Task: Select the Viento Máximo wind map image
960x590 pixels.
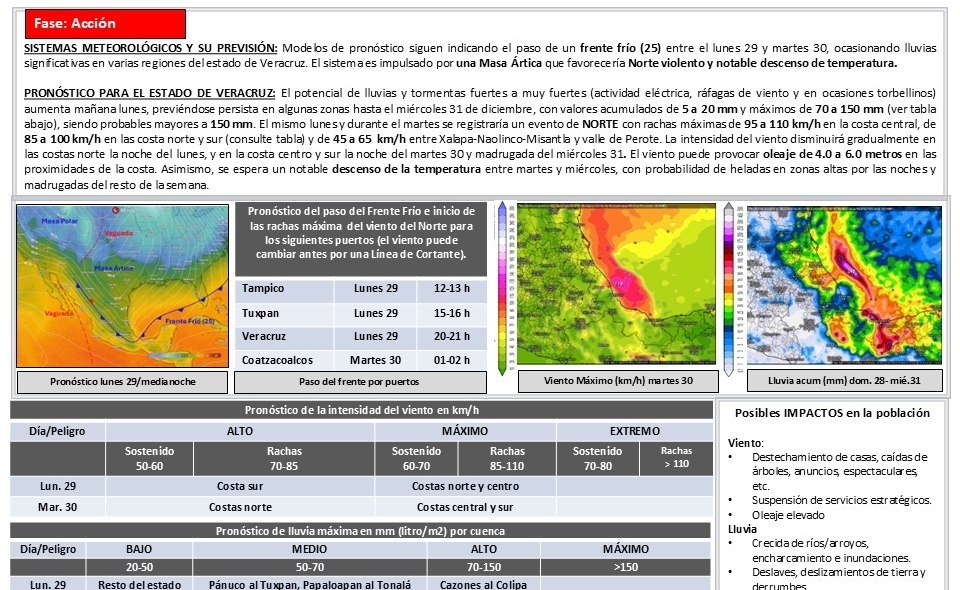Action: pos(616,285)
